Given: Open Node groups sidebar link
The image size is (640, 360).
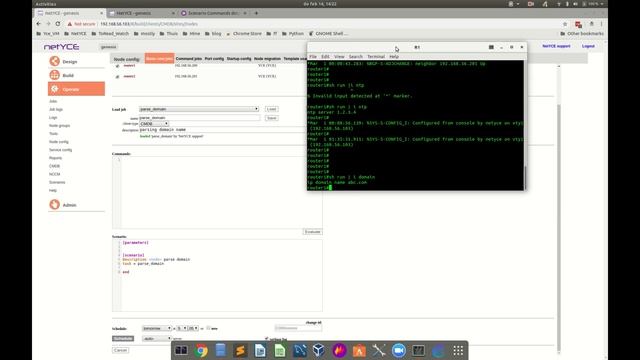Looking at the screenshot, I should (60, 126).
